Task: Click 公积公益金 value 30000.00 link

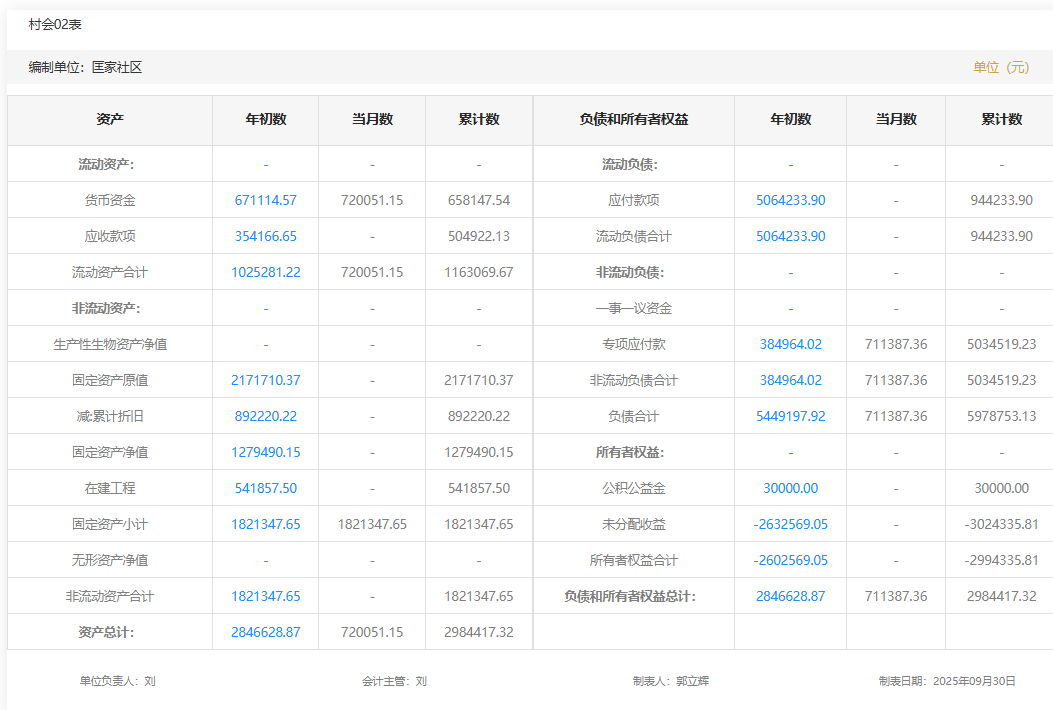Action: click(x=790, y=488)
